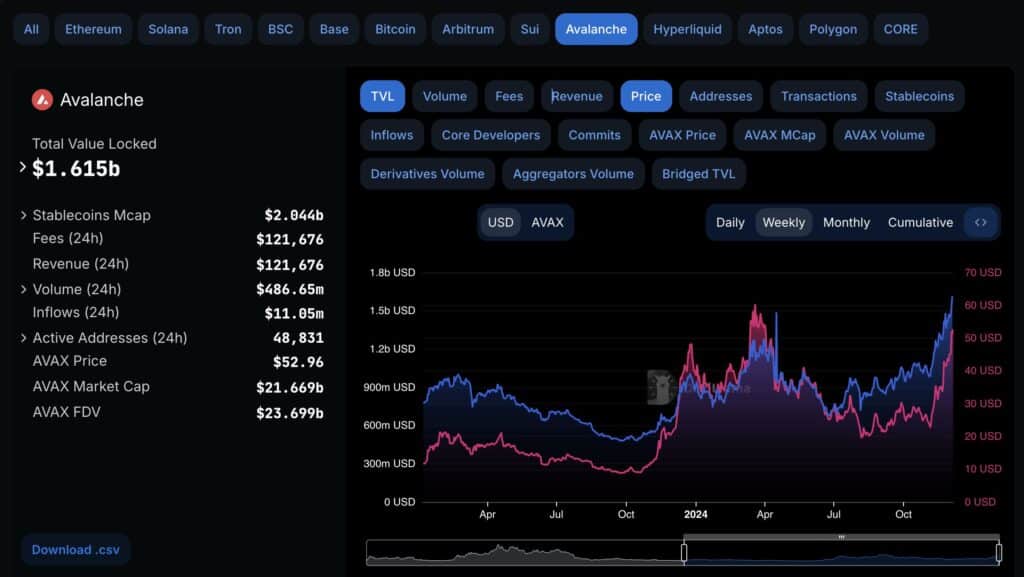Click the AVAX FDV value $23.699b
The height and width of the screenshot is (577, 1024).
[x=290, y=413]
